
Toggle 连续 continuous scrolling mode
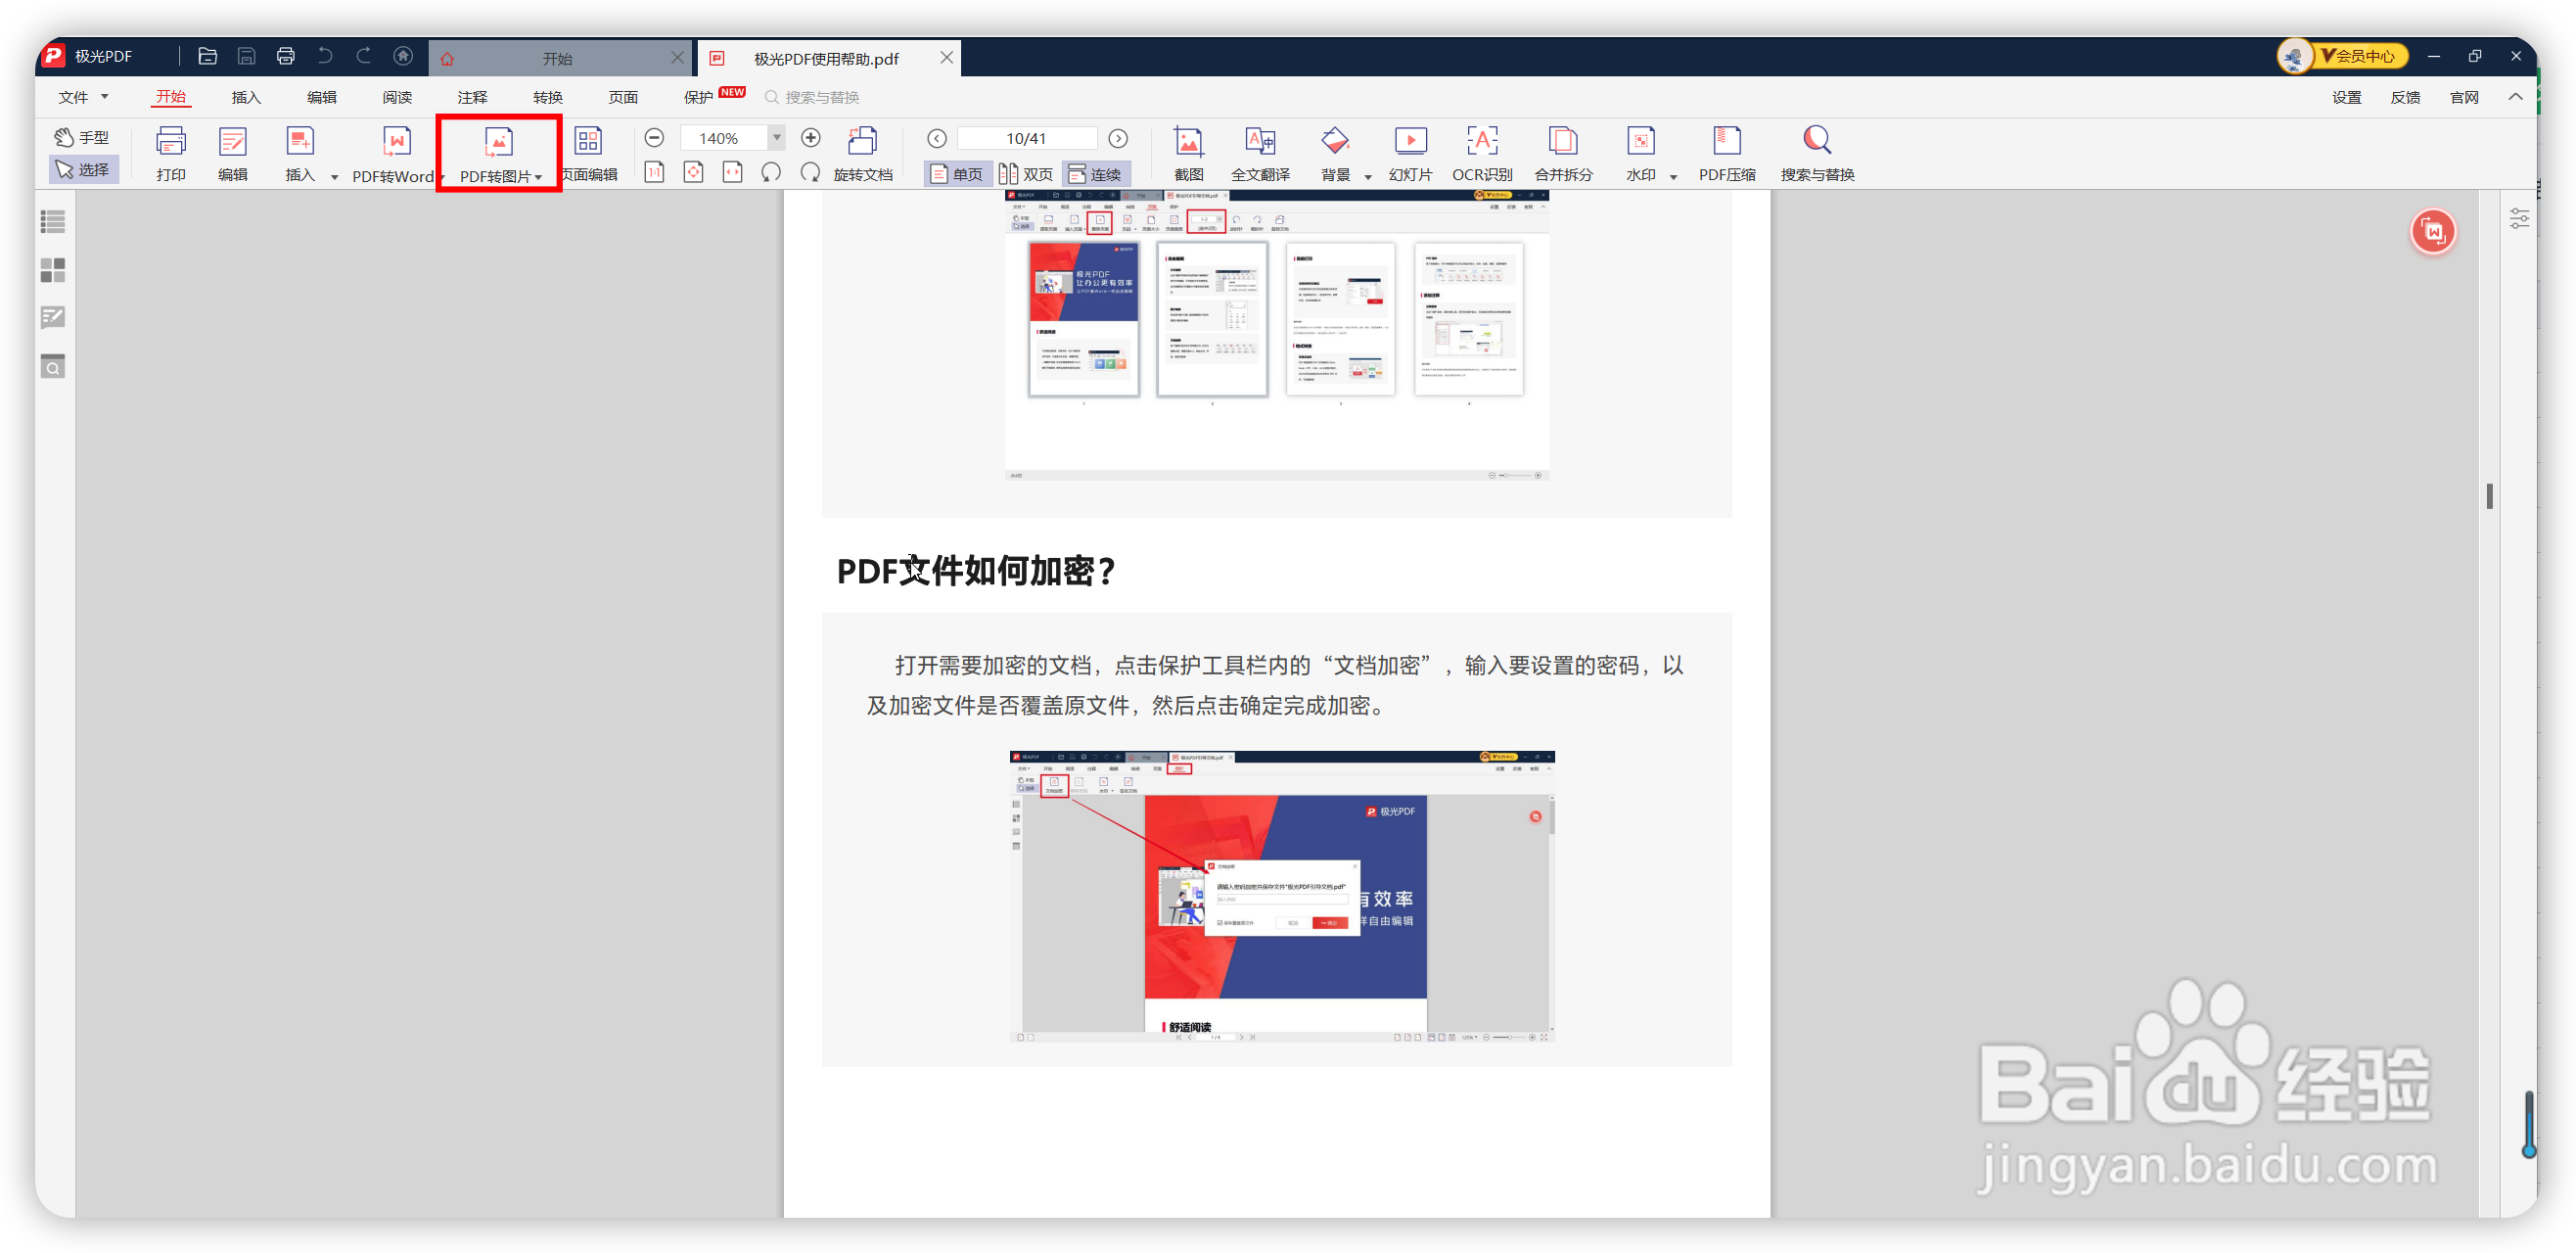click(1095, 174)
